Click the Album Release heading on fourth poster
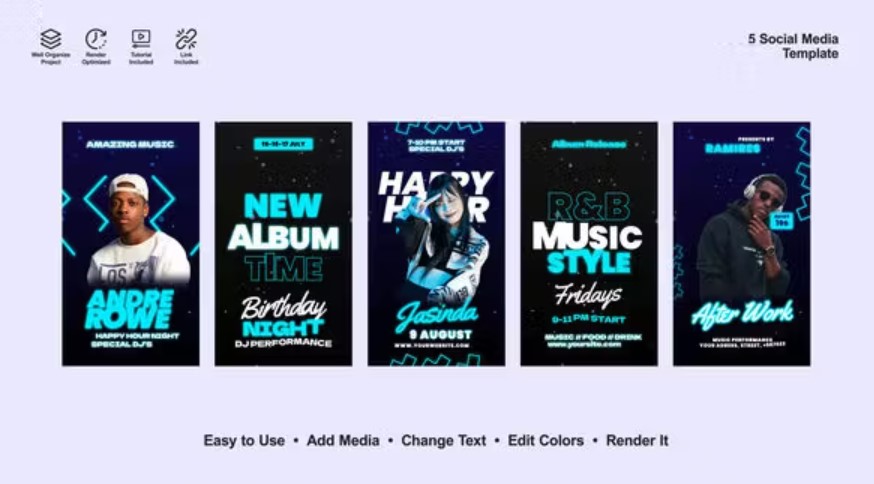 (x=589, y=144)
